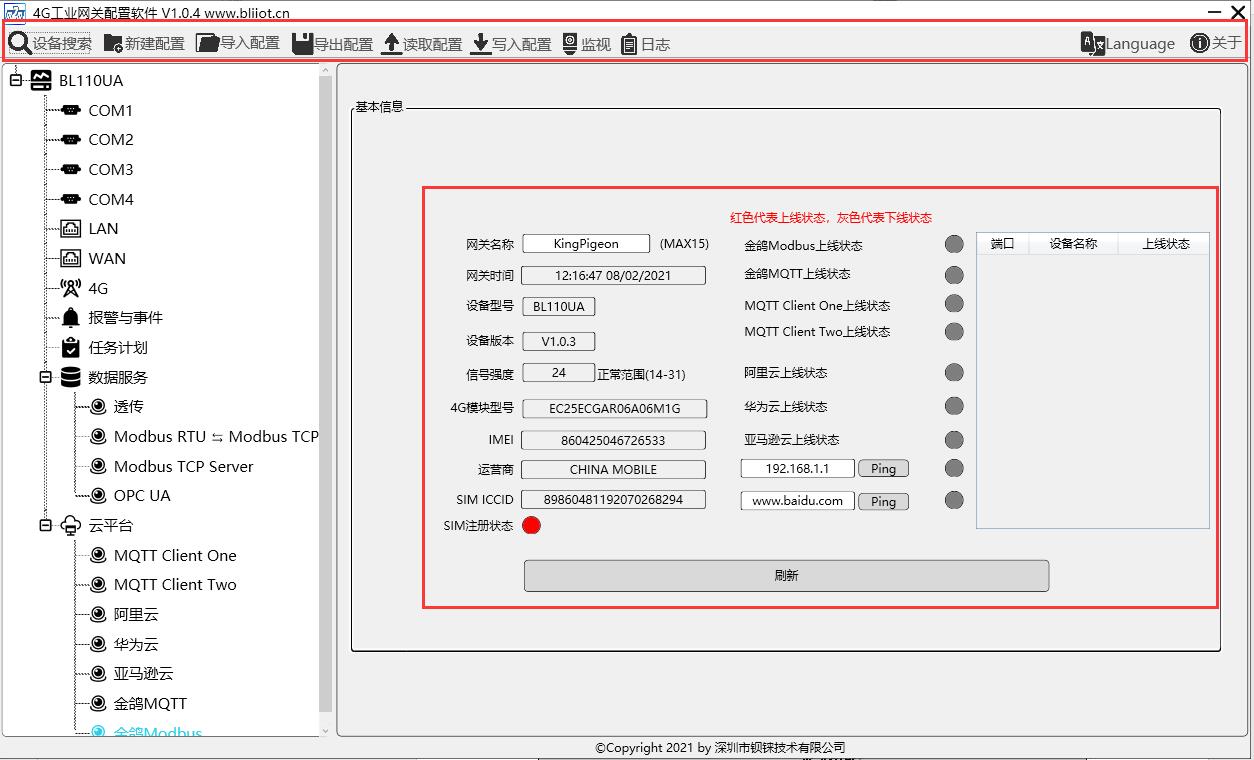The width and height of the screenshot is (1254, 760).
Task: Open 金鸽MQTT settings
Action: (150, 704)
